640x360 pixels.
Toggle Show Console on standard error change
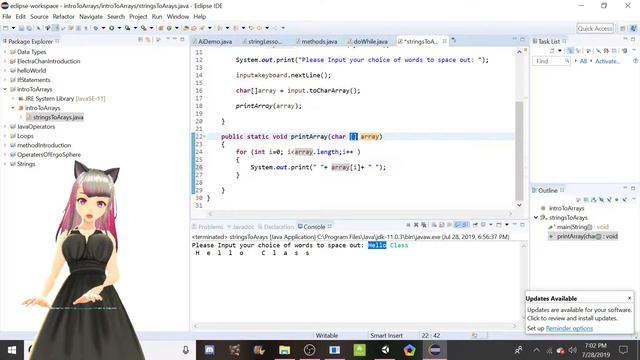pyautogui.click(x=465, y=225)
